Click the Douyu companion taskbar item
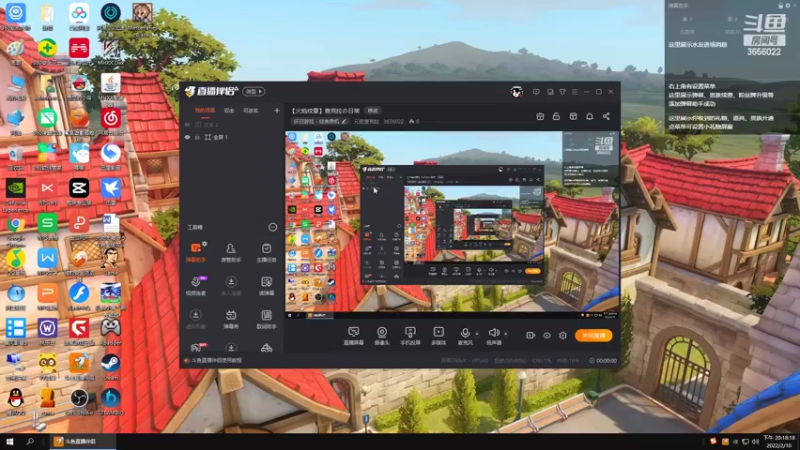The image size is (800, 450). pyautogui.click(x=83, y=441)
